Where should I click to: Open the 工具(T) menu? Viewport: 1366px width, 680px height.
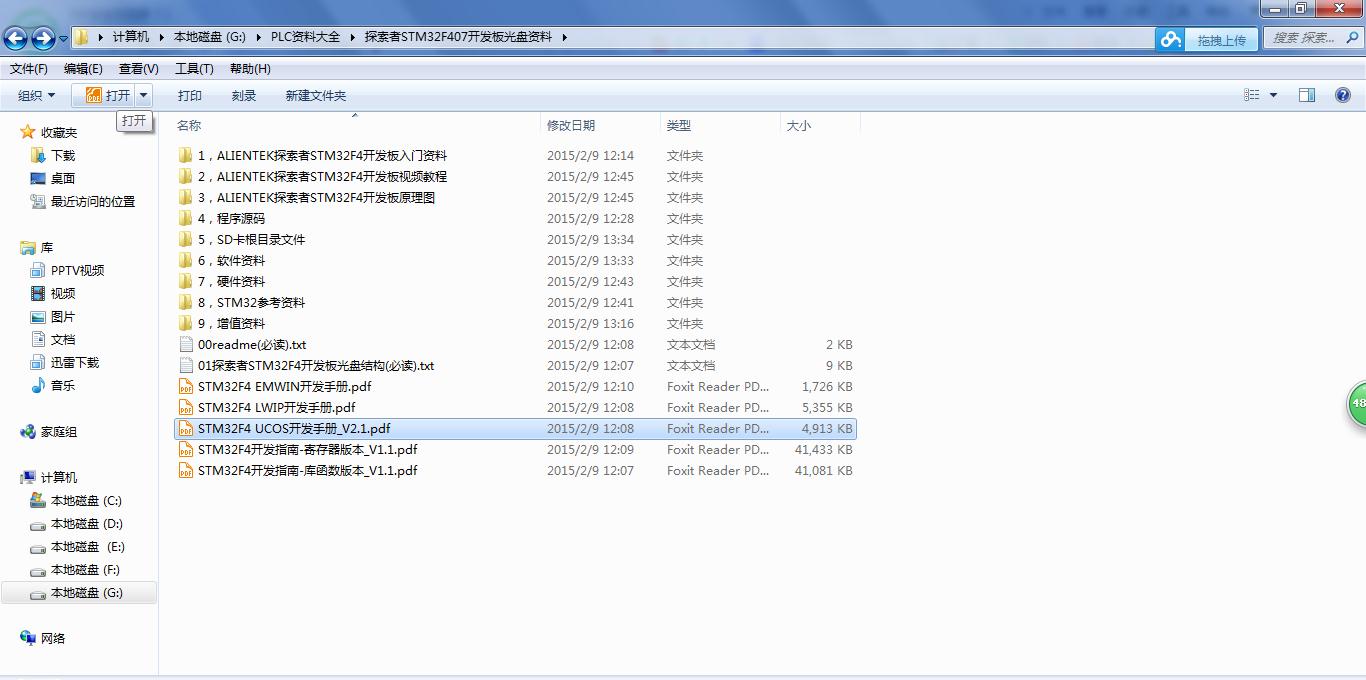coord(194,69)
